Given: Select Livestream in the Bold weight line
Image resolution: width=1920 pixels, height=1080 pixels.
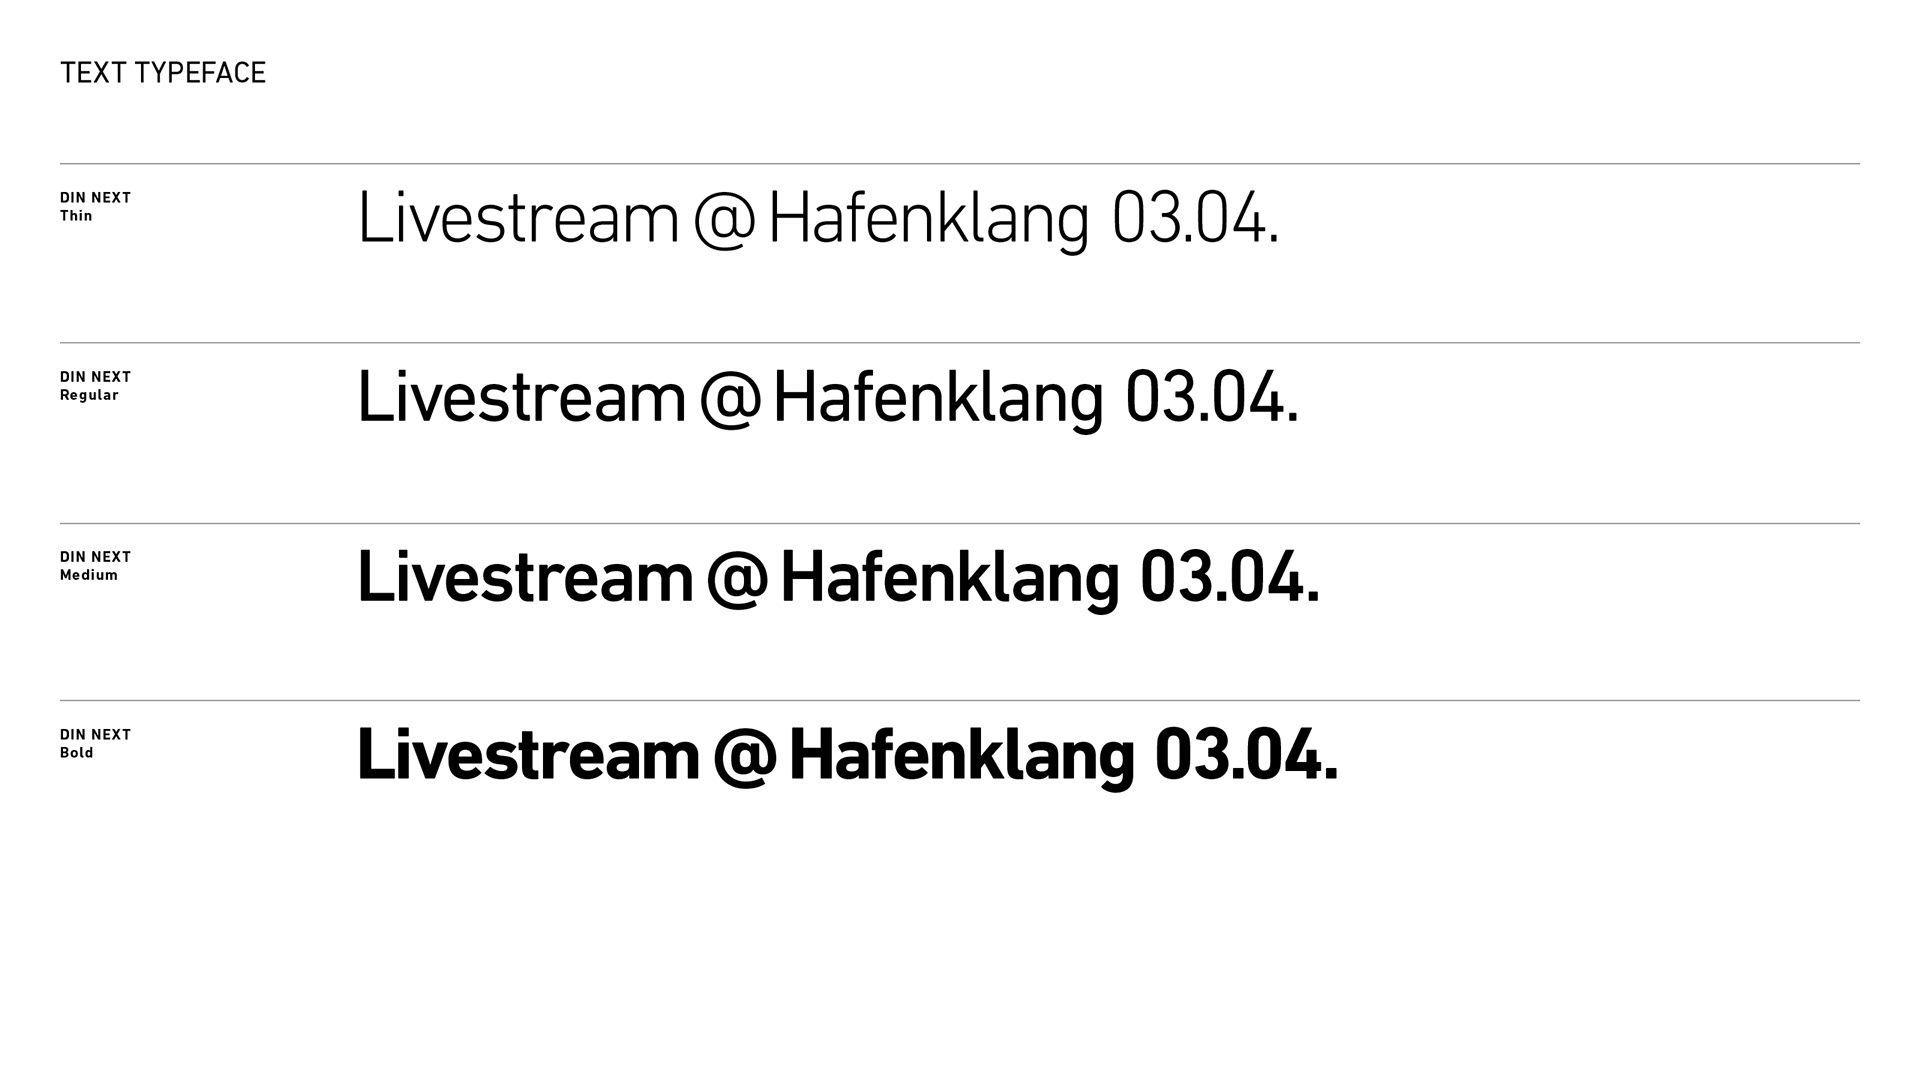Looking at the screenshot, I should [528, 756].
